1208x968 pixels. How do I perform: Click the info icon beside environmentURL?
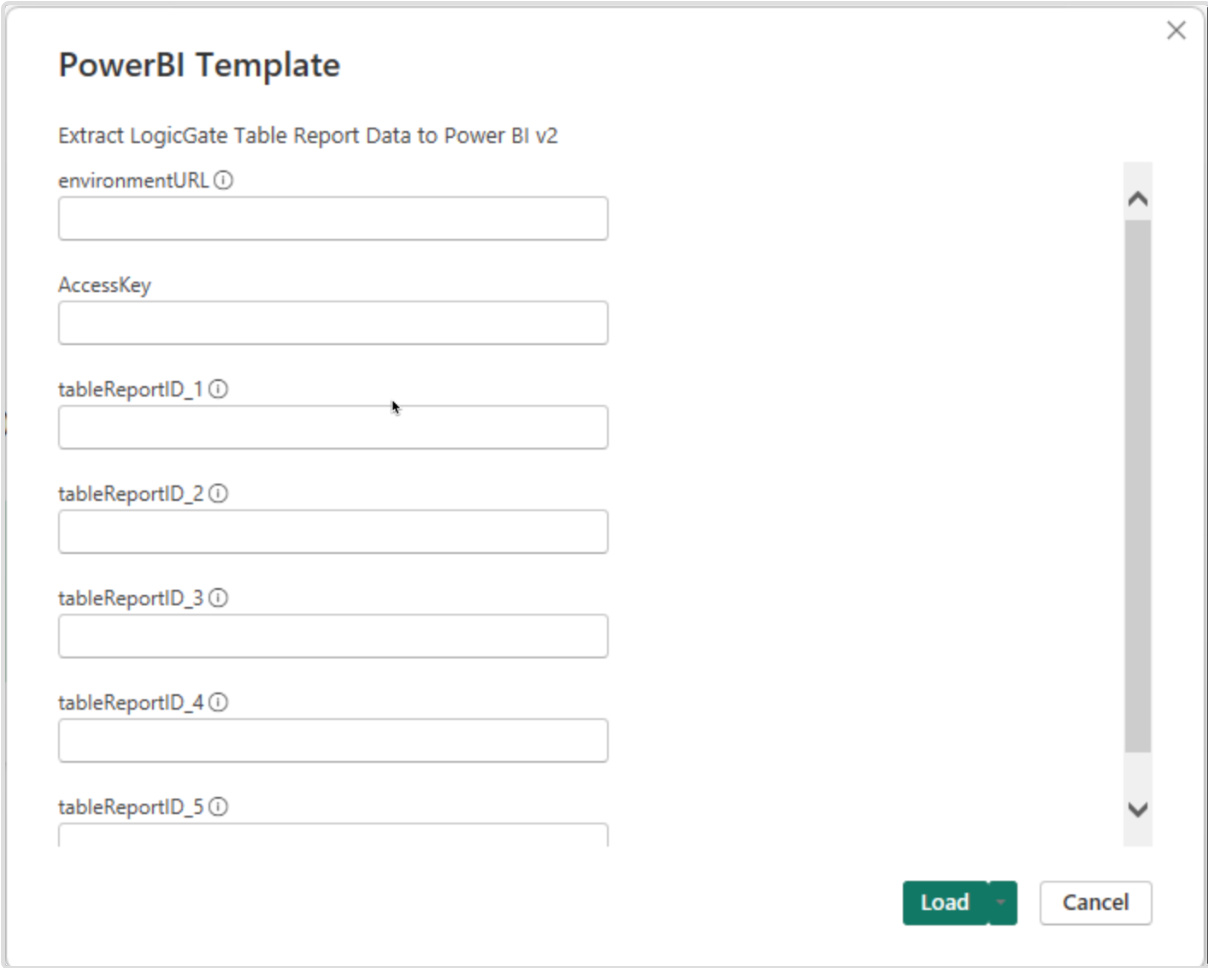[224, 181]
